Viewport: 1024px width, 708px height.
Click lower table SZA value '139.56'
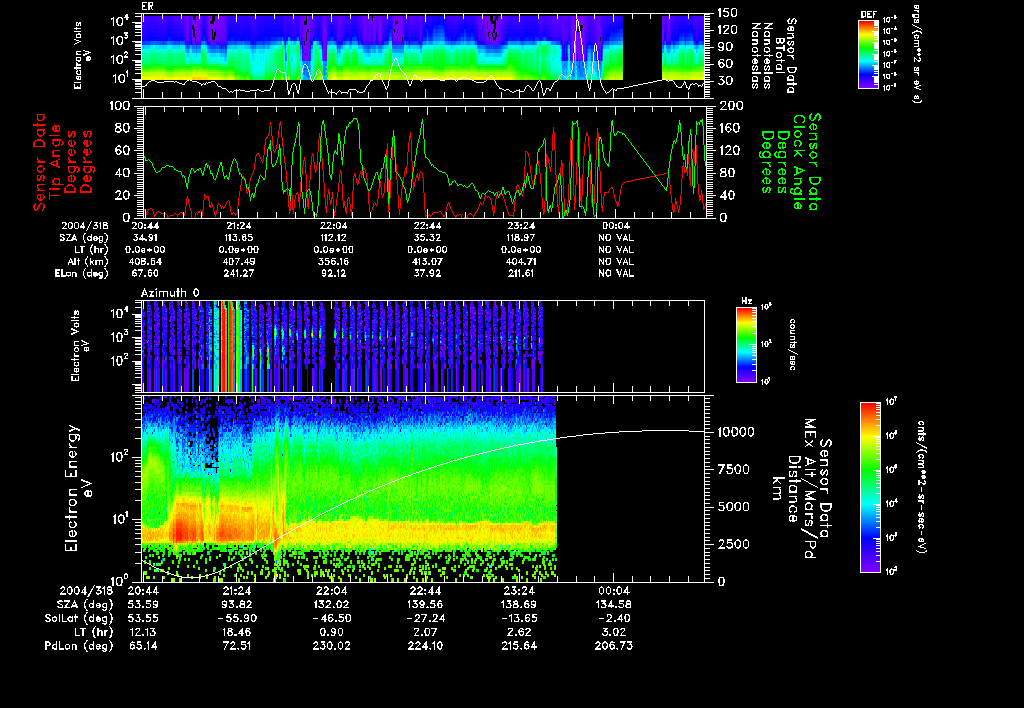[425, 605]
